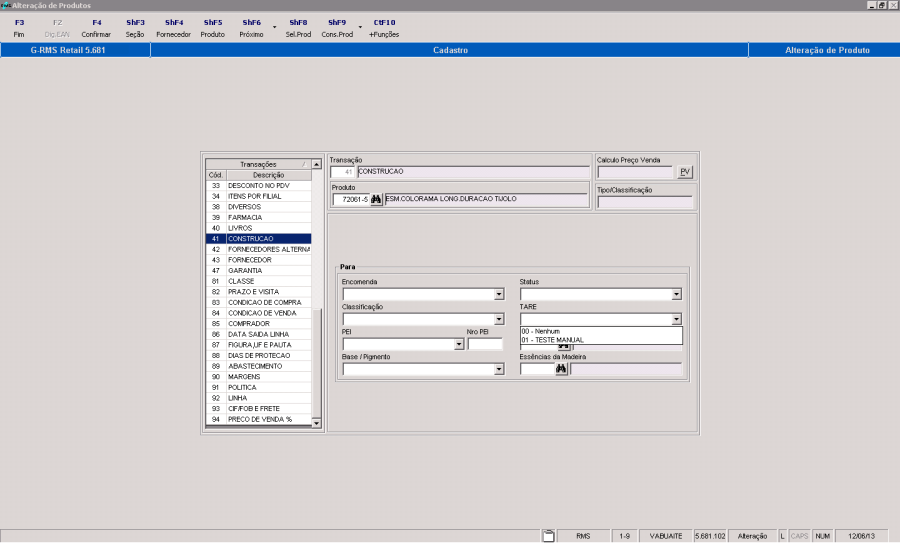Select row 94 PRECO DE VENDA %
Image resolution: width=900 pixels, height=546 pixels.
(x=258, y=419)
